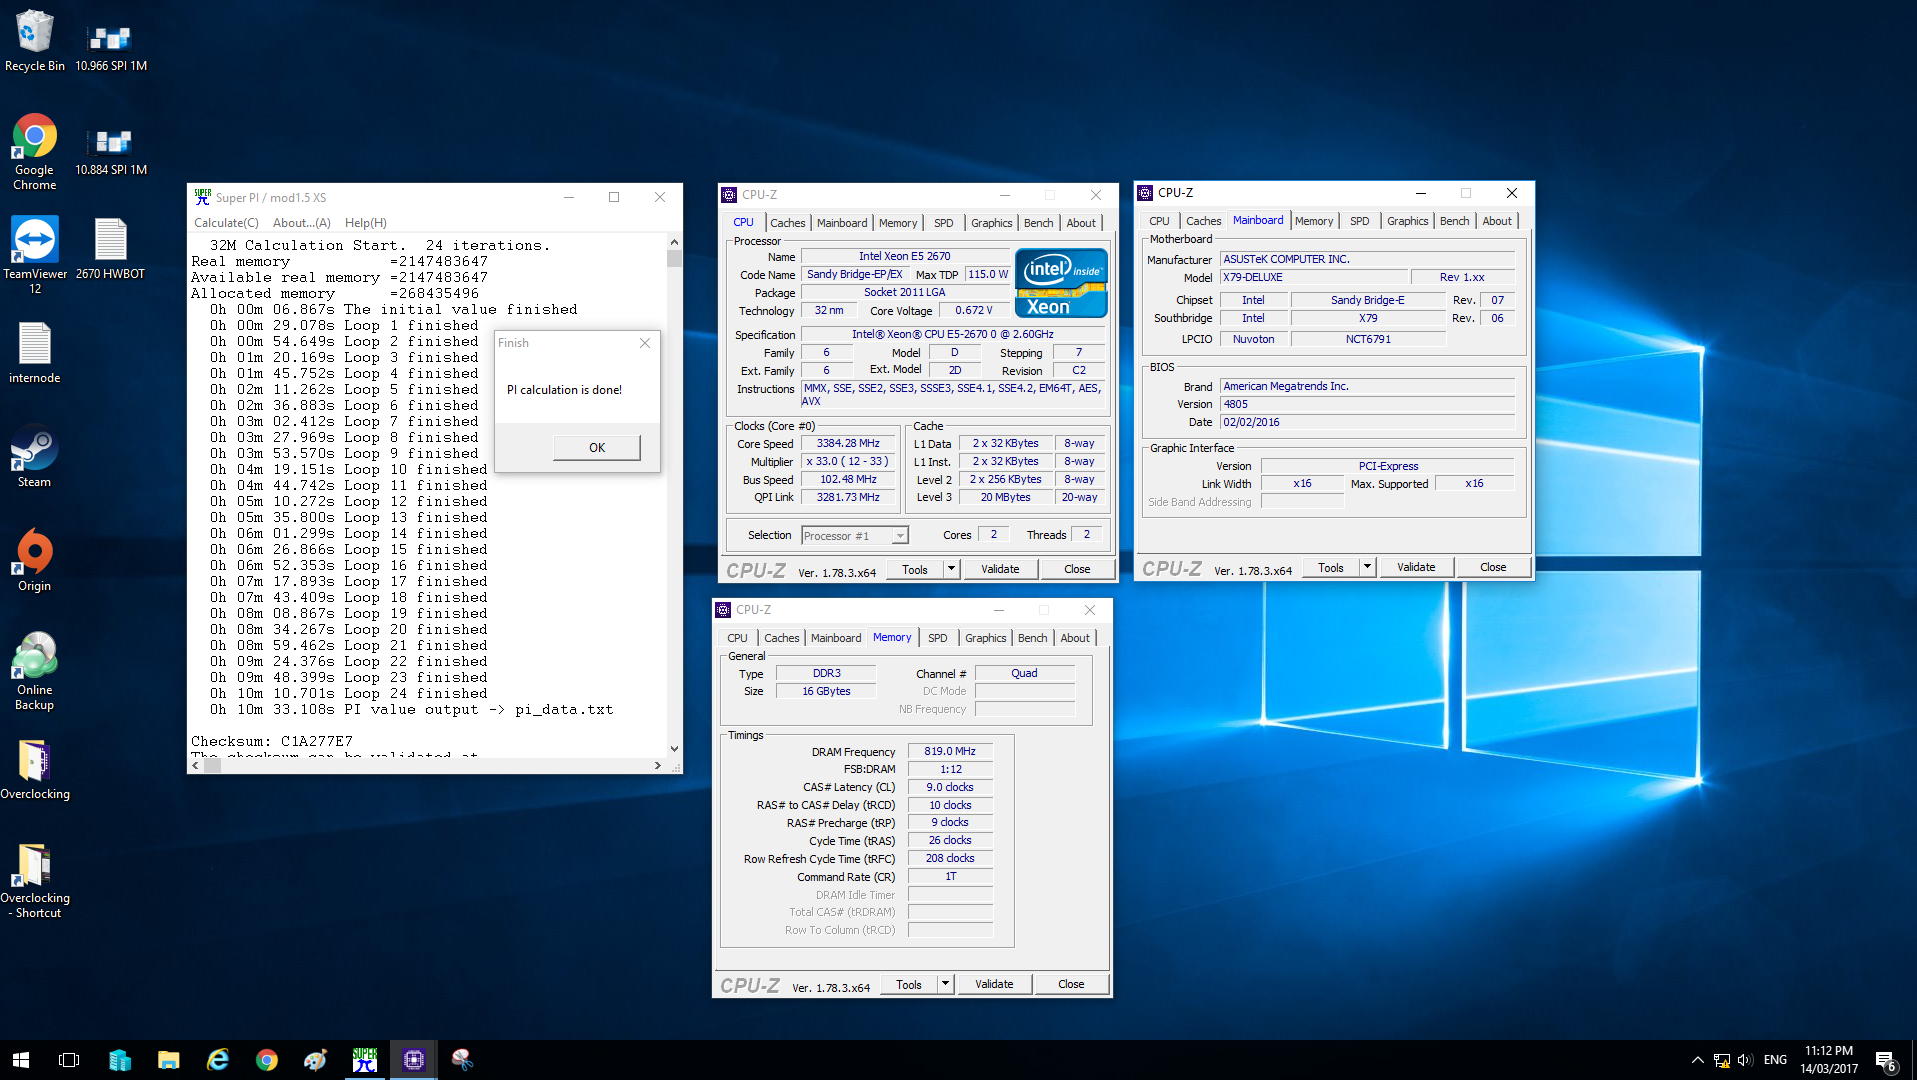This screenshot has height=1080, width=1917.
Task: Open the volume control tray icon
Action: [x=1745, y=1060]
